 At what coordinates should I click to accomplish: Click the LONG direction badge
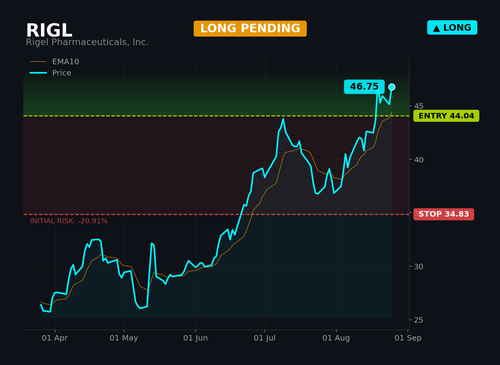click(452, 28)
